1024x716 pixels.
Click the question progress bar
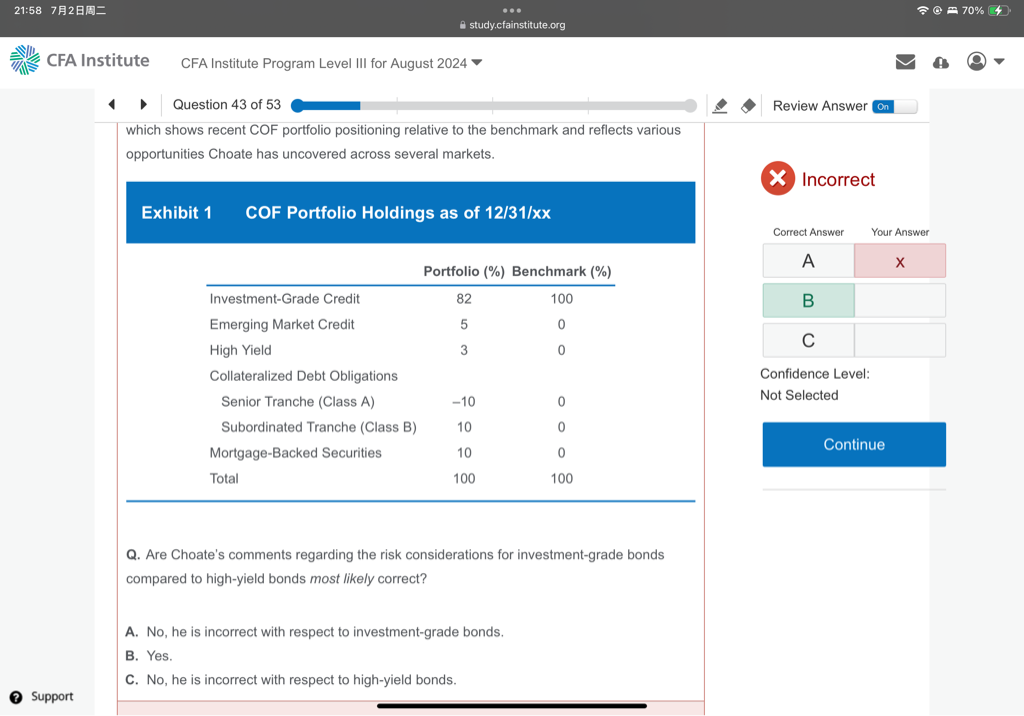tap(493, 105)
